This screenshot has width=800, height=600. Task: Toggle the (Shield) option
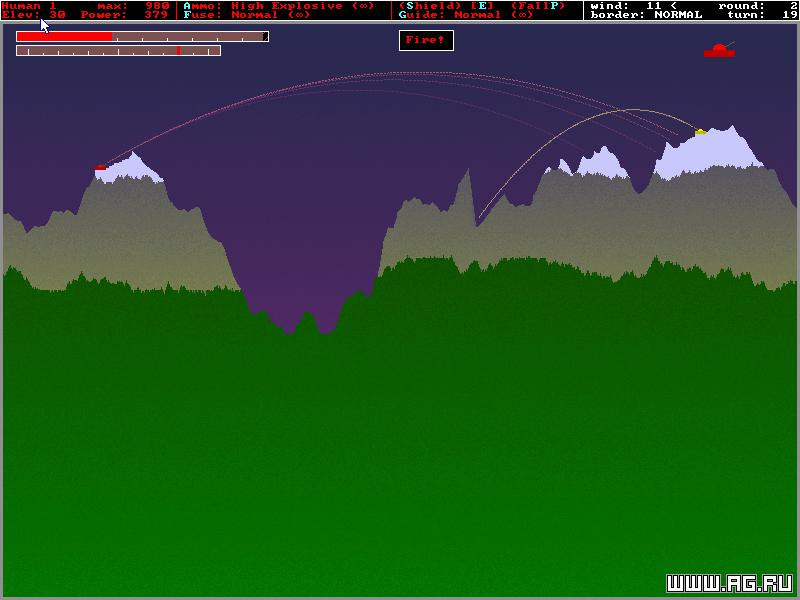tap(430, 6)
